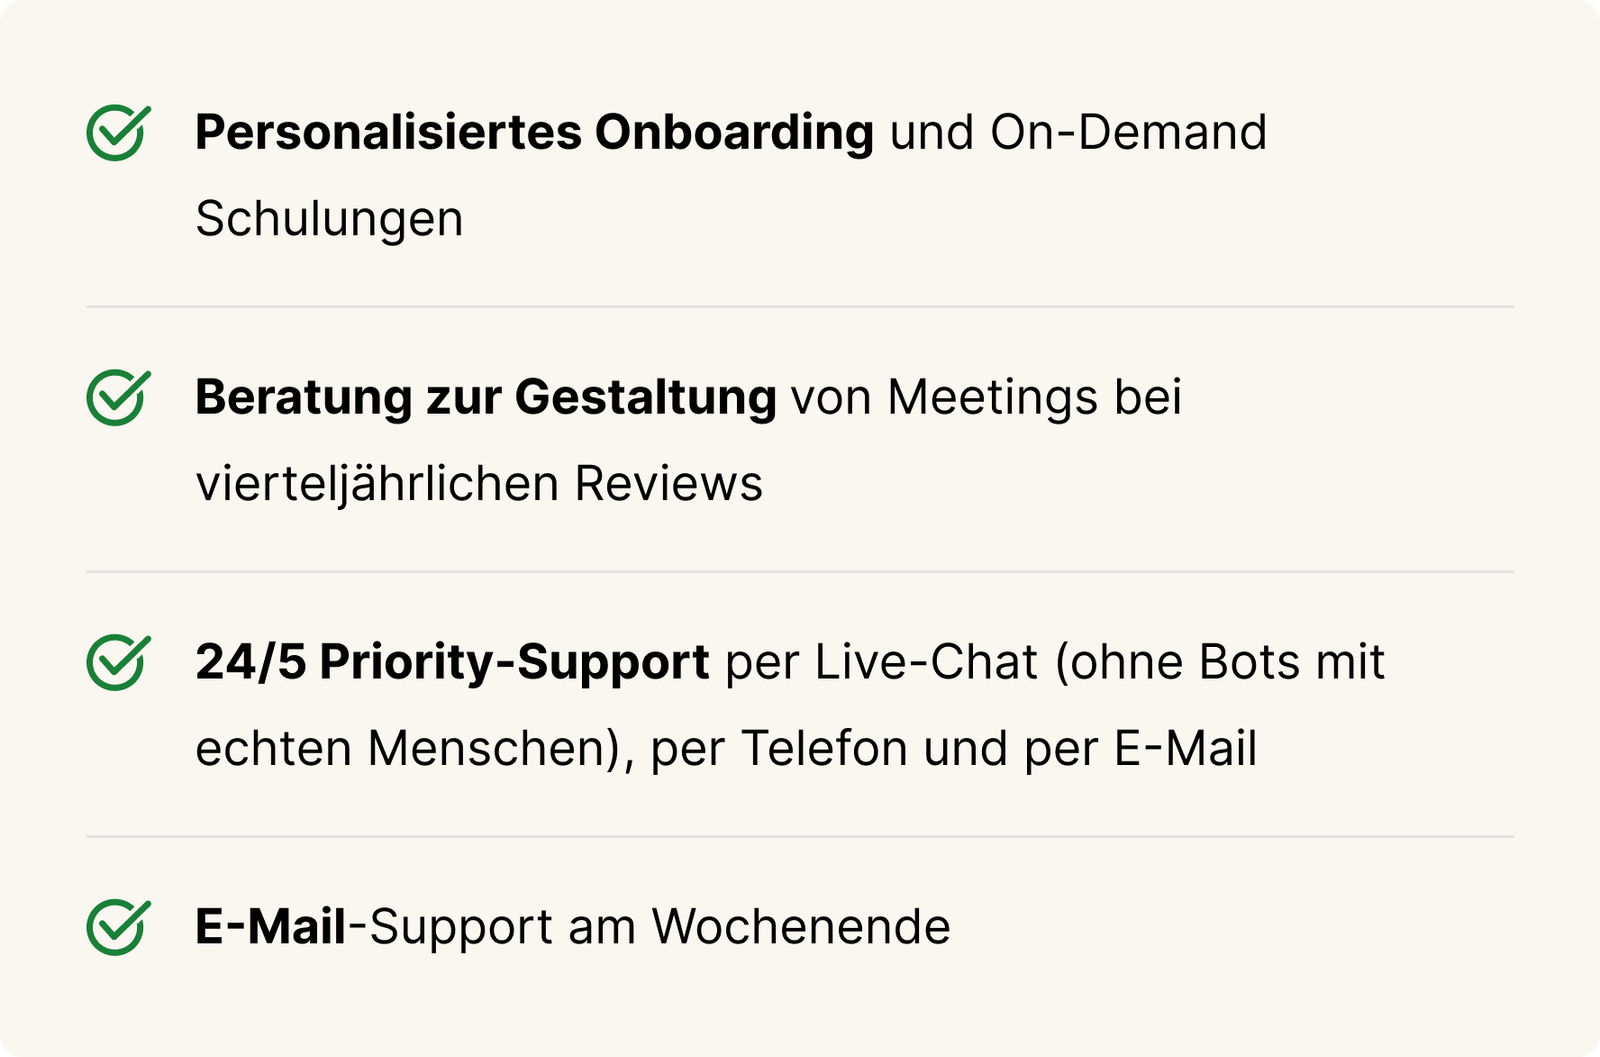Viewport: 1600px width, 1057px height.
Task: Select the word Live-Chat
Action: coord(926,663)
